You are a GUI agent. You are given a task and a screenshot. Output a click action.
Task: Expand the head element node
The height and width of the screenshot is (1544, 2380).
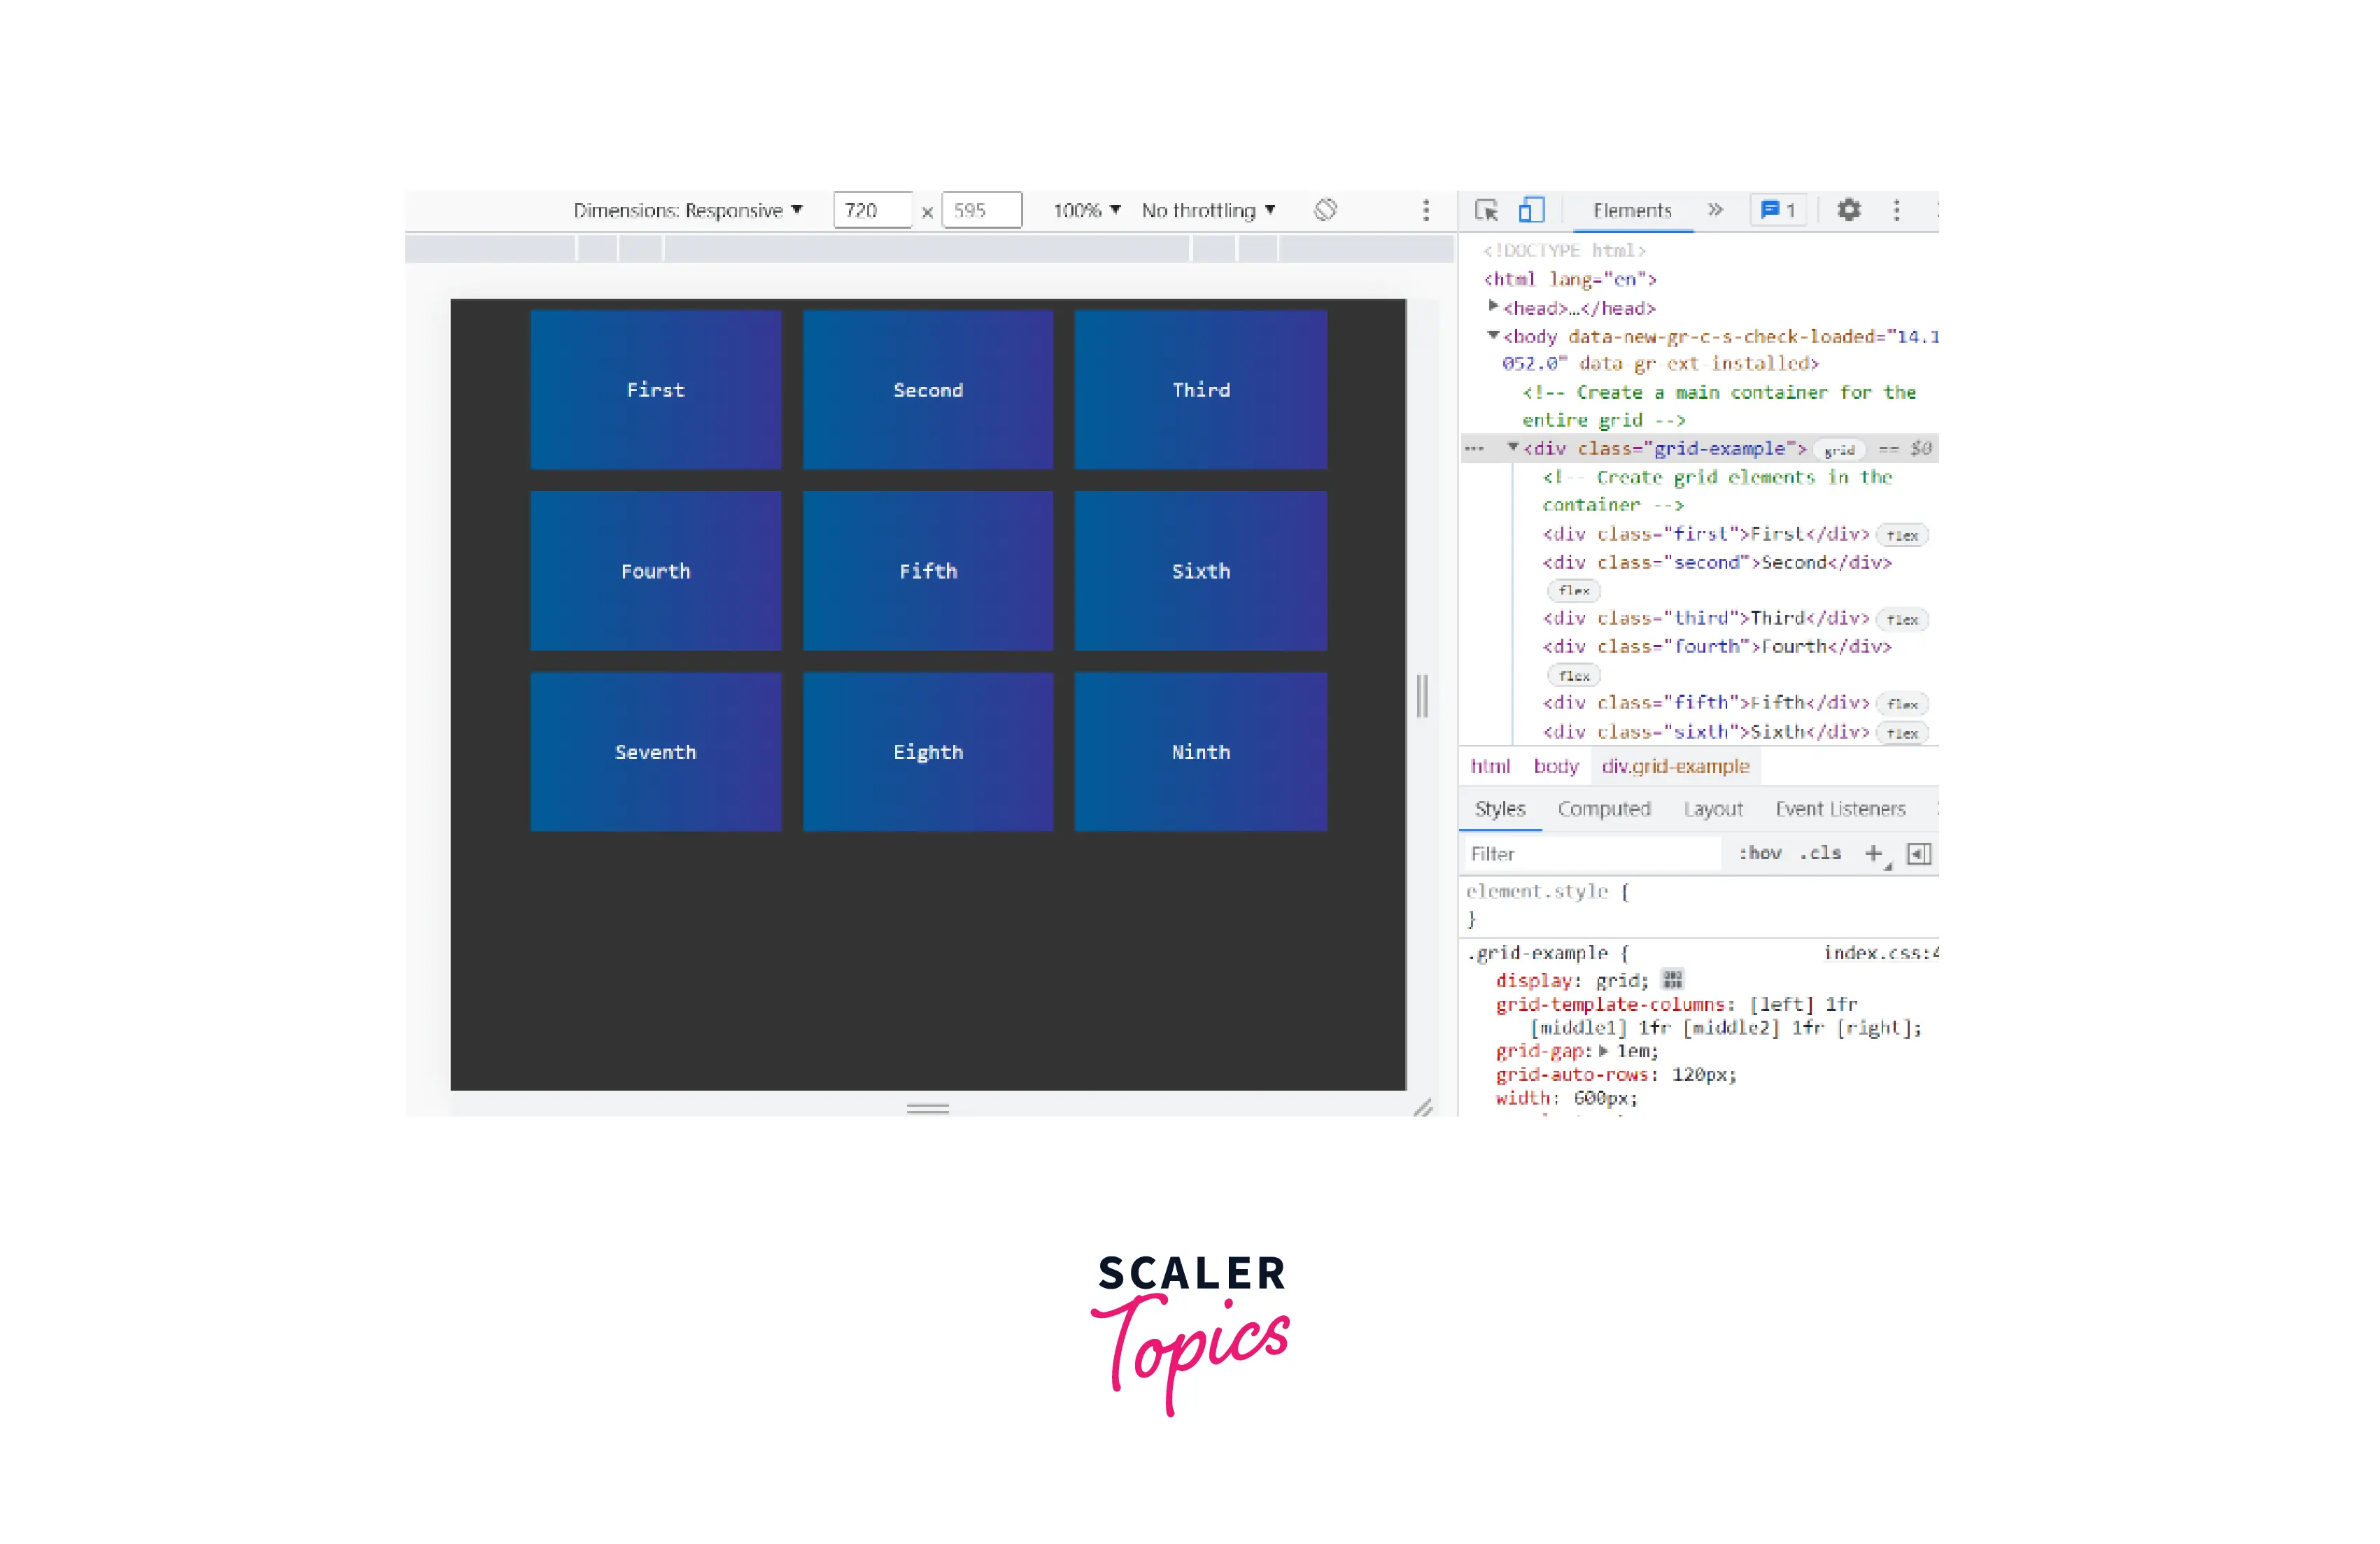coord(1493,306)
